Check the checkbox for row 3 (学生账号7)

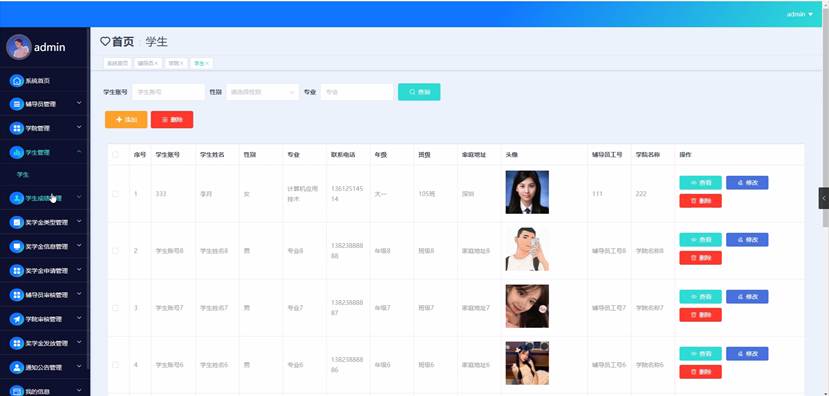pyautogui.click(x=115, y=308)
